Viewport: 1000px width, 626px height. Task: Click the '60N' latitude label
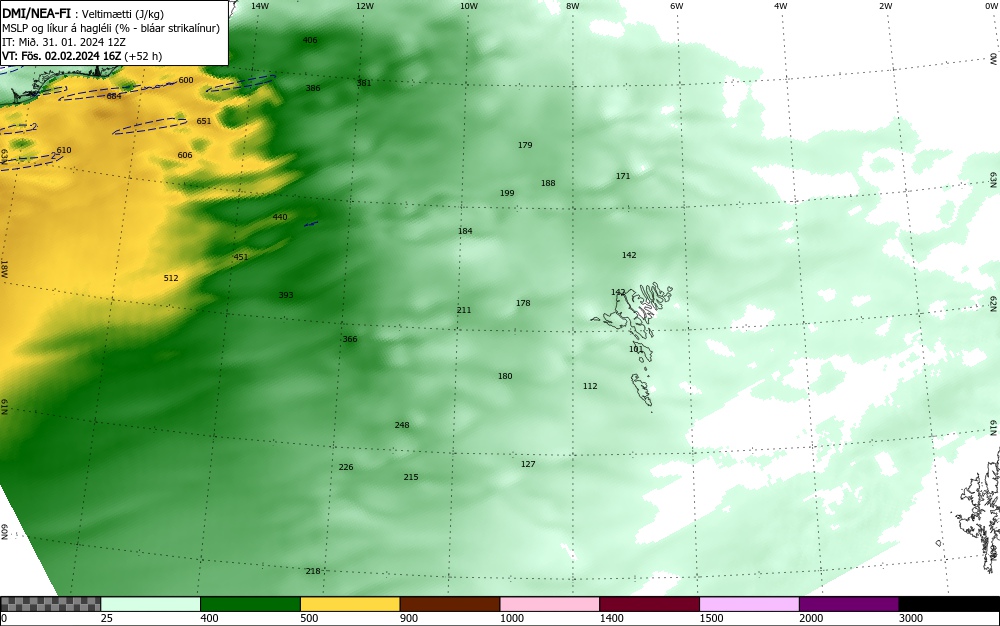tap(4, 532)
